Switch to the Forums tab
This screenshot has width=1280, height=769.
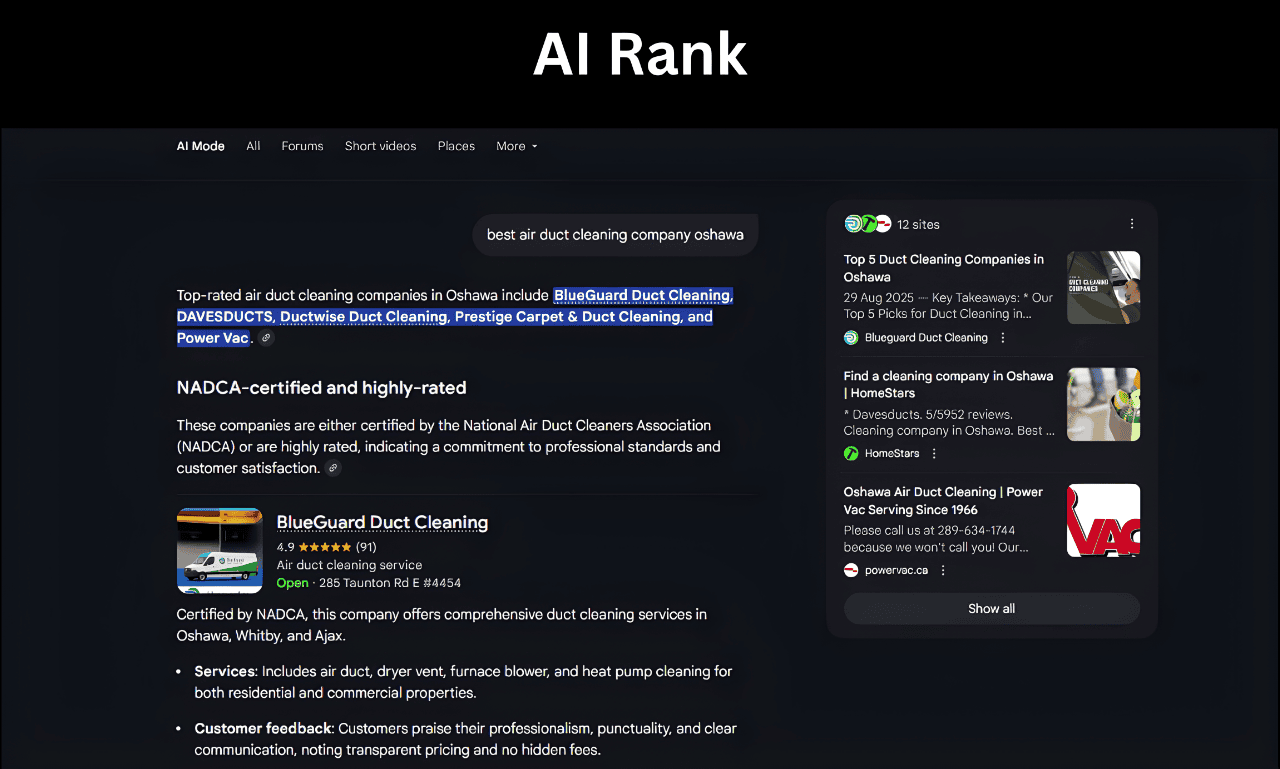pos(302,146)
